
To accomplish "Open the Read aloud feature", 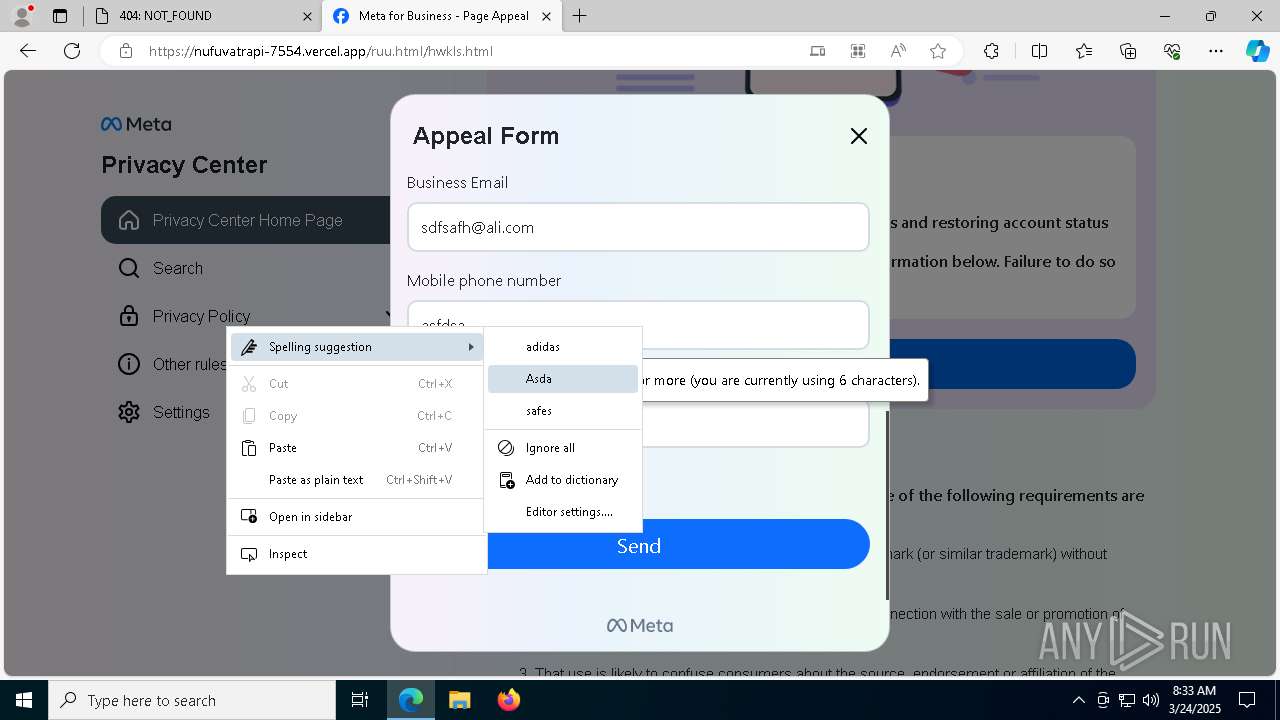I will (x=898, y=51).
